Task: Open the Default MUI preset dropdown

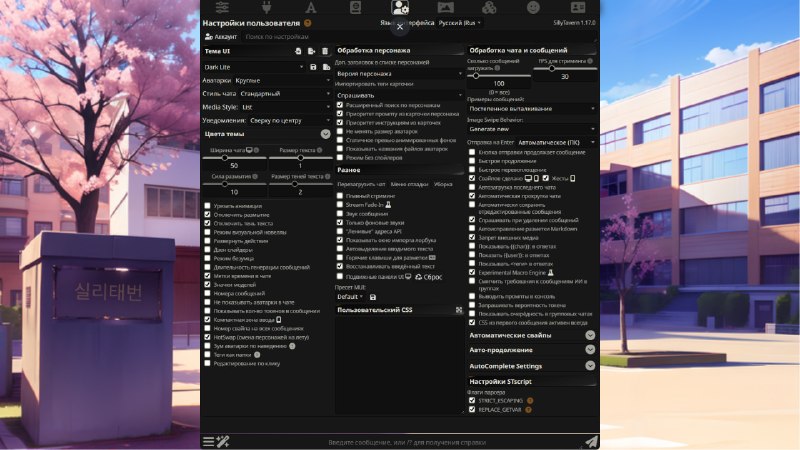Action: click(350, 297)
